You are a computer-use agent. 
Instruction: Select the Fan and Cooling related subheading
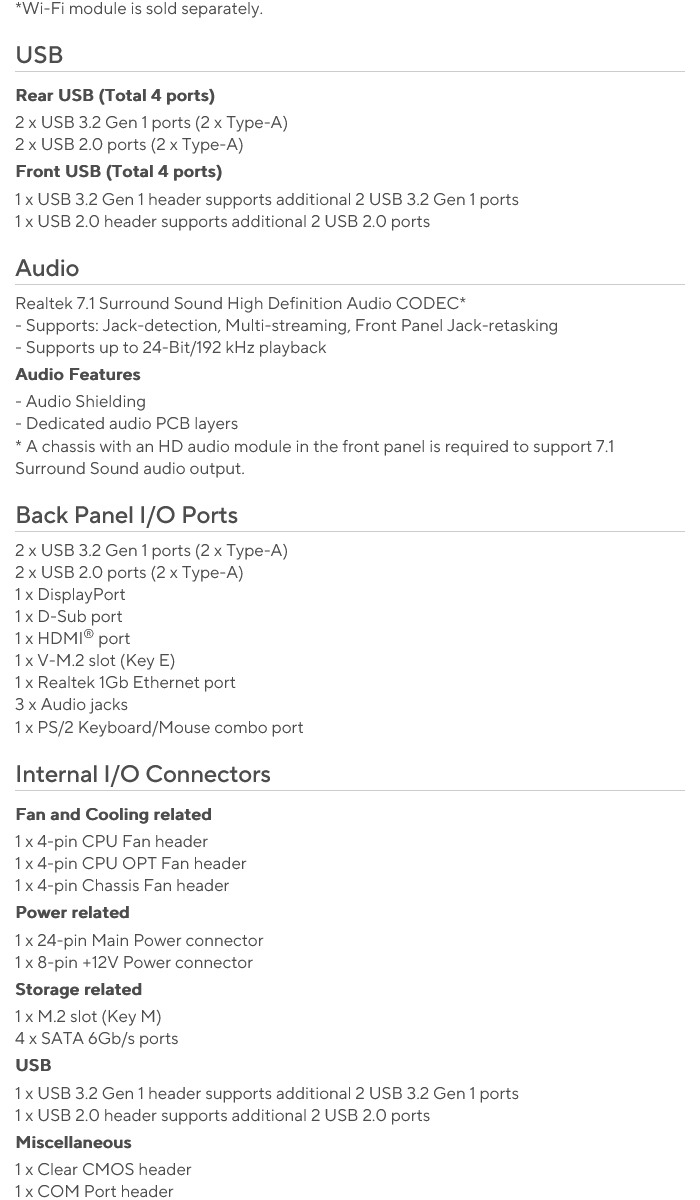point(113,814)
